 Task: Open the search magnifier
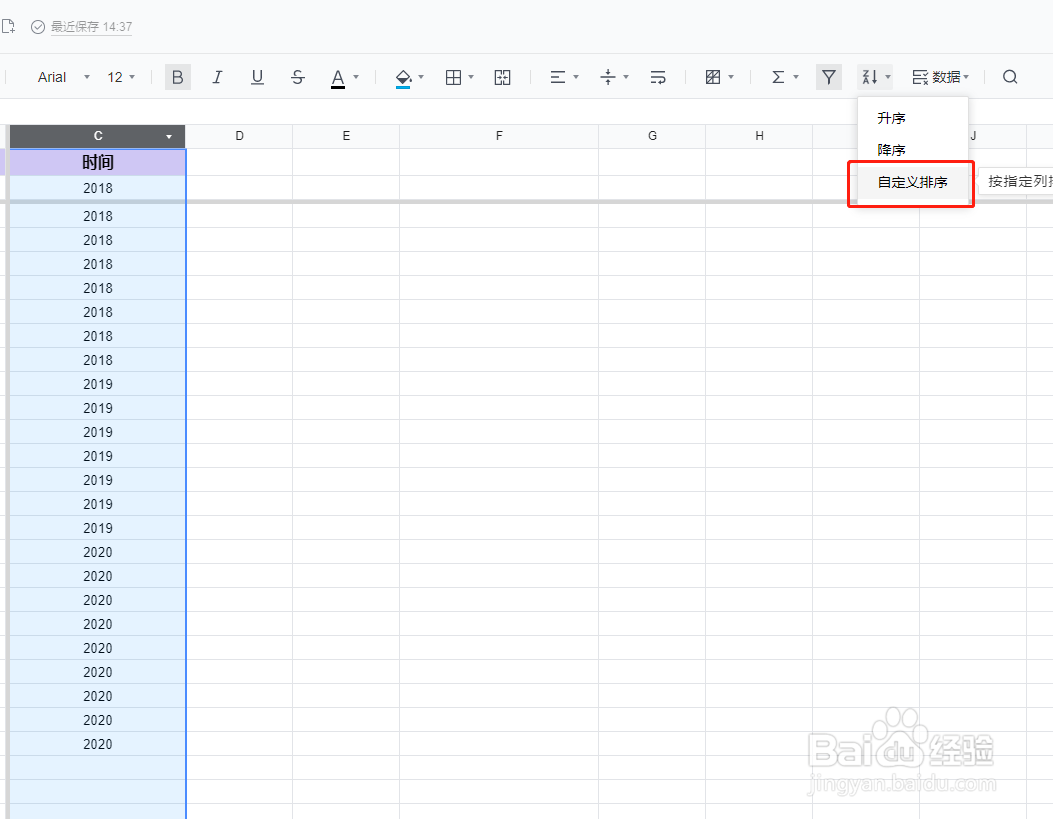click(x=1010, y=77)
